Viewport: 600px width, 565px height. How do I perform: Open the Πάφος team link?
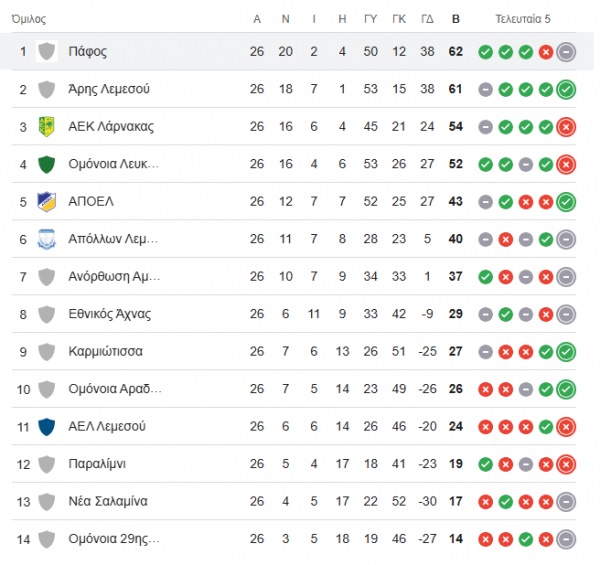click(x=87, y=52)
